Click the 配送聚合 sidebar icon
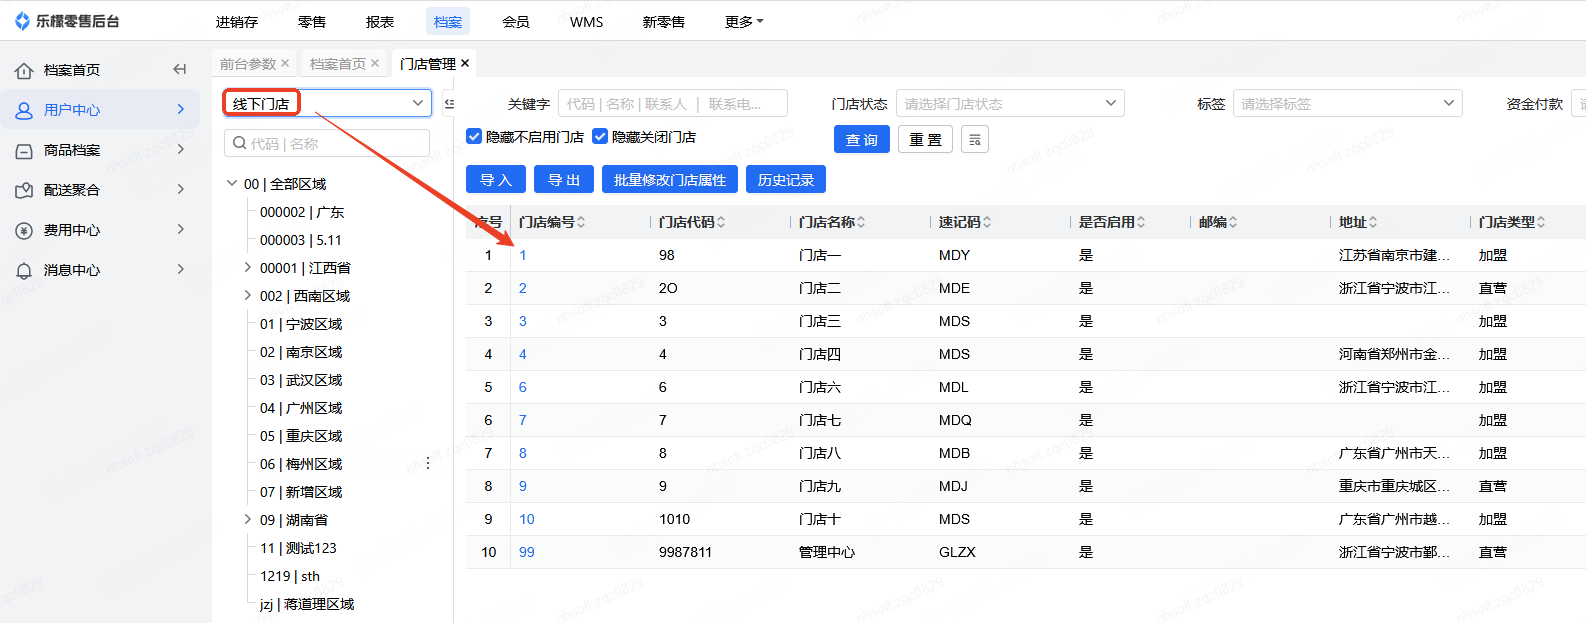The height and width of the screenshot is (623, 1586). click(x=24, y=190)
